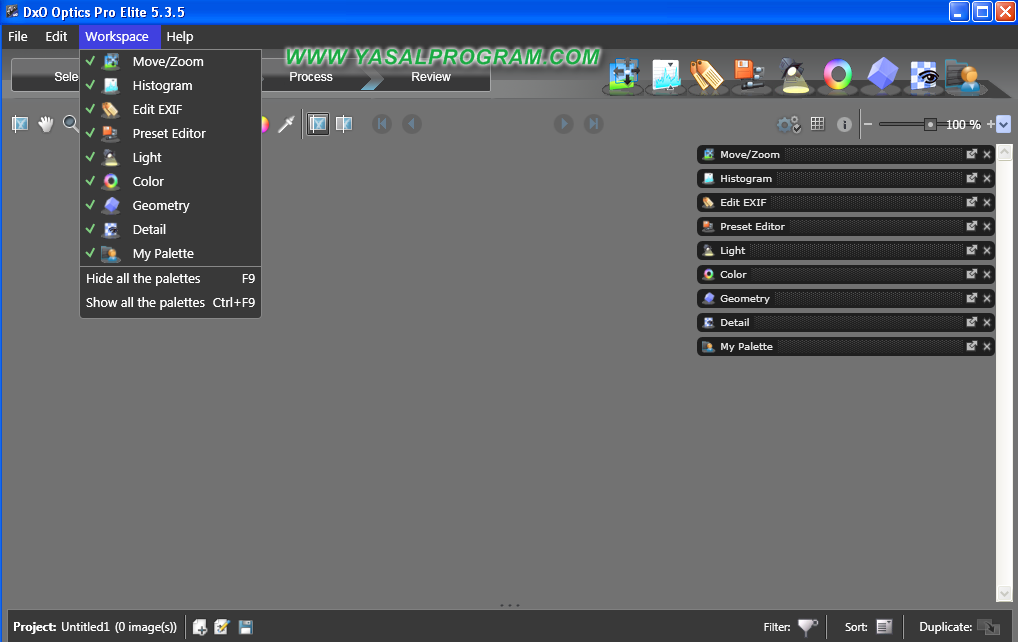This screenshot has height=642, width=1018.
Task: Click the rainbow Color ring dock icon
Action: click(x=837, y=75)
